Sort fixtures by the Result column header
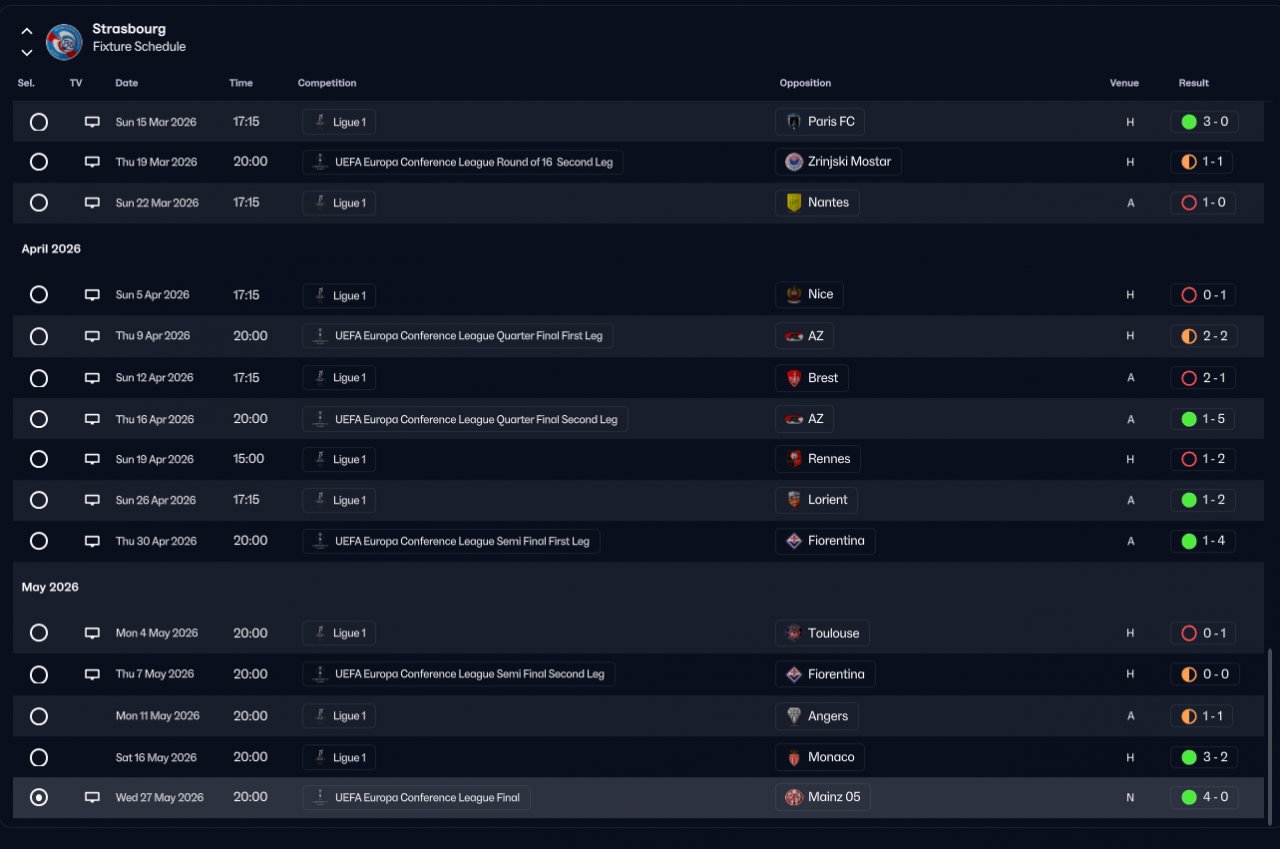The width and height of the screenshot is (1280, 849). 1194,83
